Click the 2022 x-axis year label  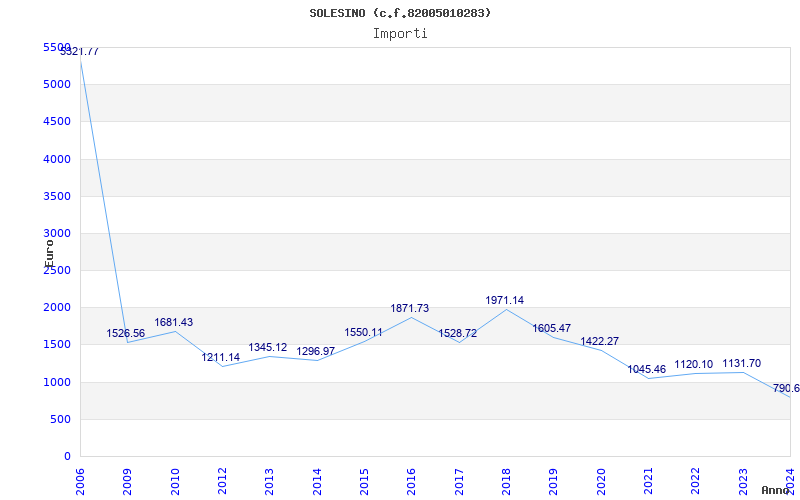coord(696,482)
